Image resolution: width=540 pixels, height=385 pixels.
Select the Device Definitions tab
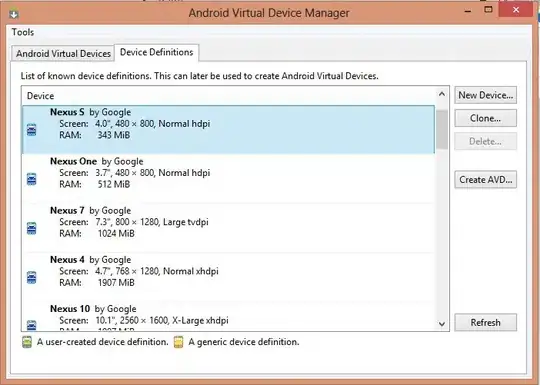[156, 52]
